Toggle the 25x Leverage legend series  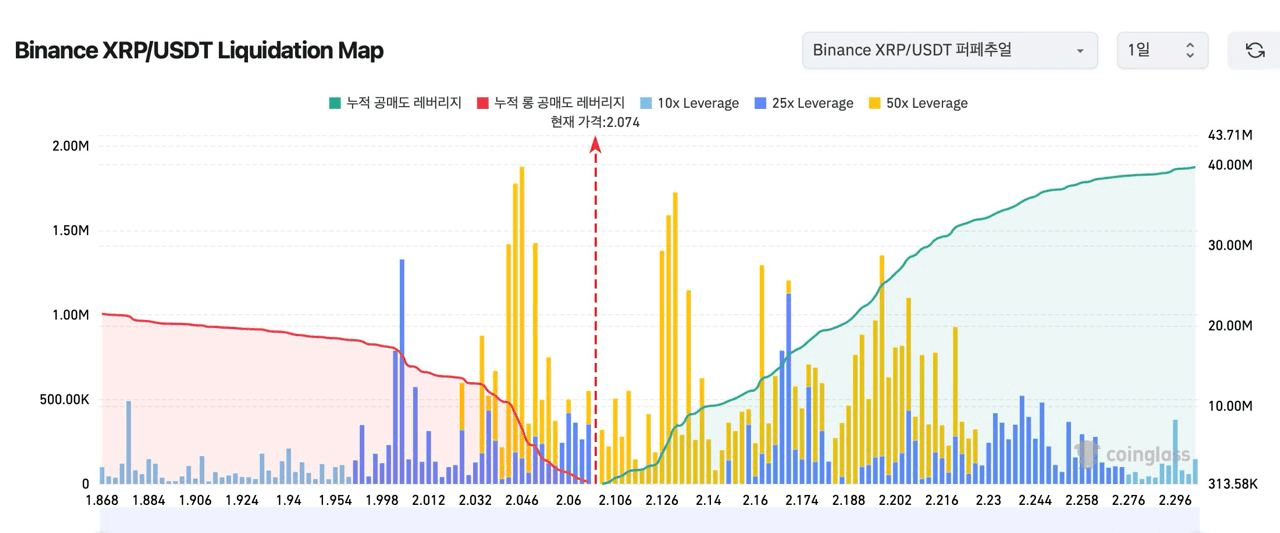804,103
